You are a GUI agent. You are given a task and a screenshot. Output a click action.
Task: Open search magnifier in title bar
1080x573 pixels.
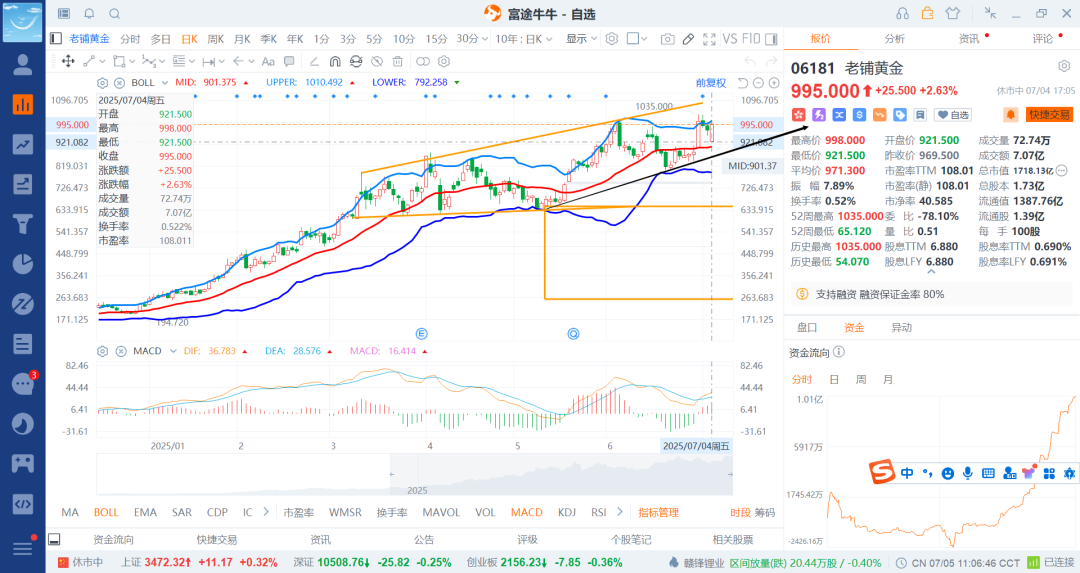[x=114, y=14]
